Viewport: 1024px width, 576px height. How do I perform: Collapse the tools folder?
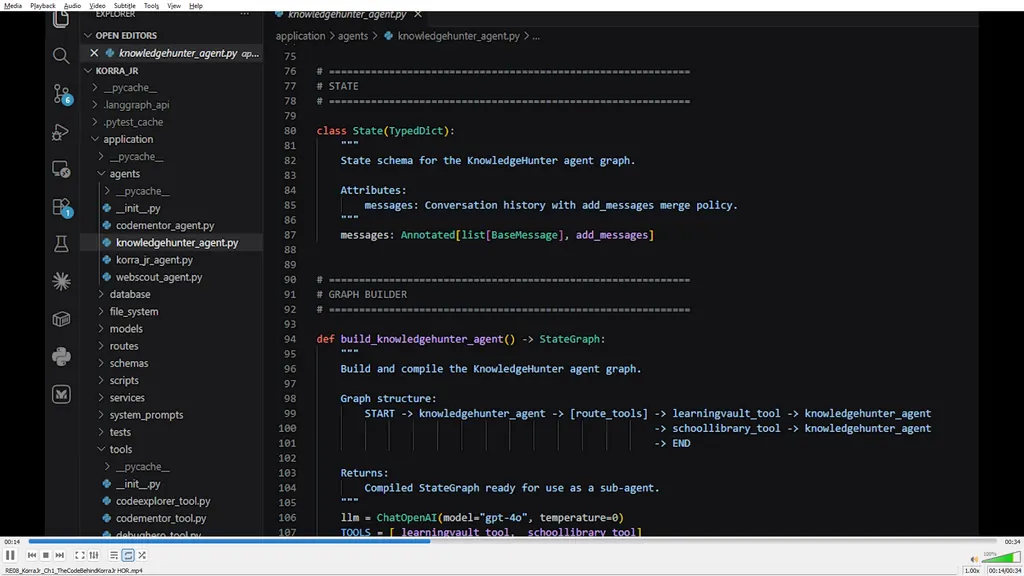tap(121, 449)
